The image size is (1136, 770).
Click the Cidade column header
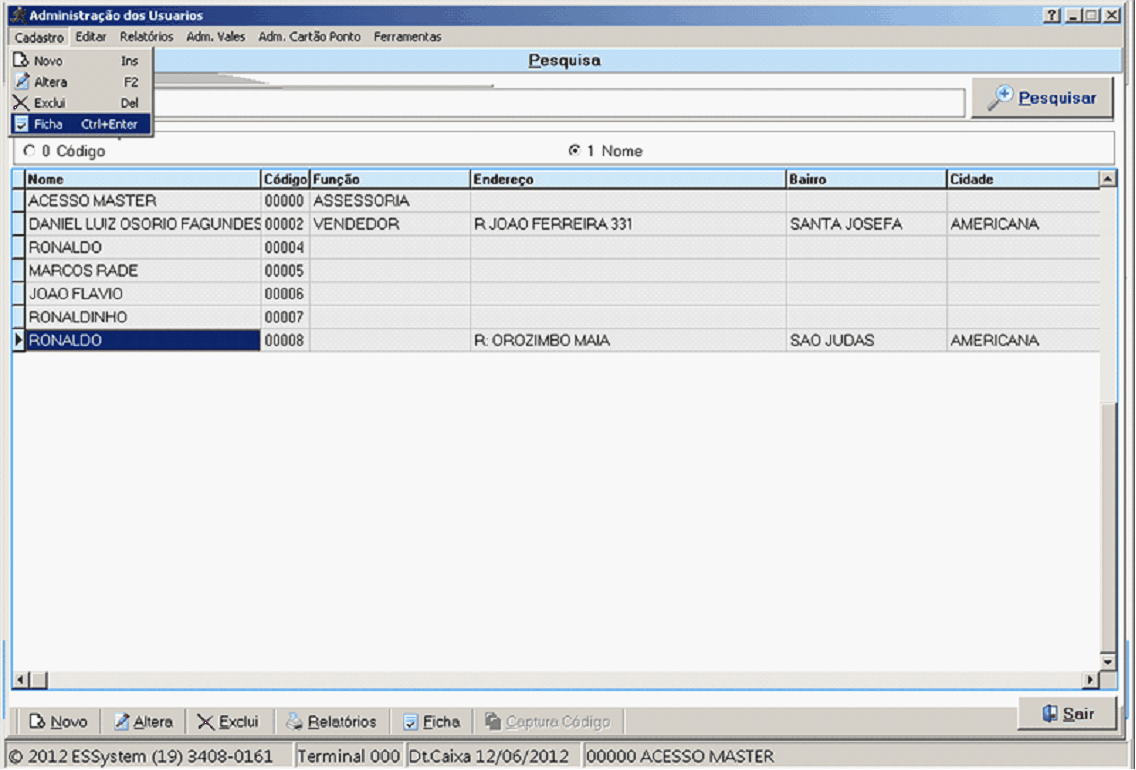pyautogui.click(x=1020, y=179)
